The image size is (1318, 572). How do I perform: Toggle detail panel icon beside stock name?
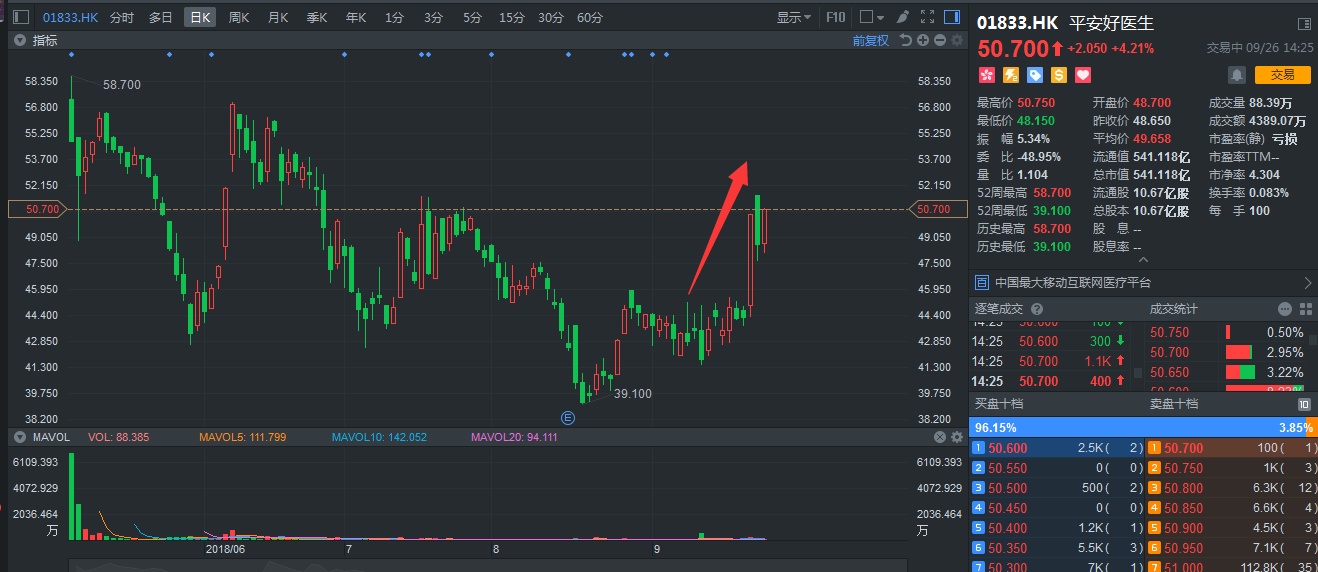1303,24
